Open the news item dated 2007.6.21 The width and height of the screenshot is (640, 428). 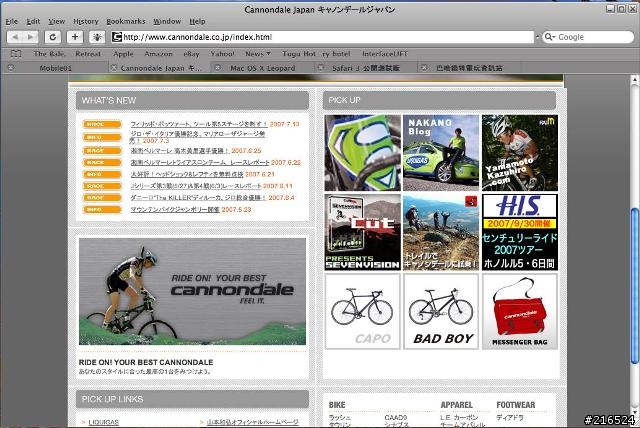click(x=187, y=174)
